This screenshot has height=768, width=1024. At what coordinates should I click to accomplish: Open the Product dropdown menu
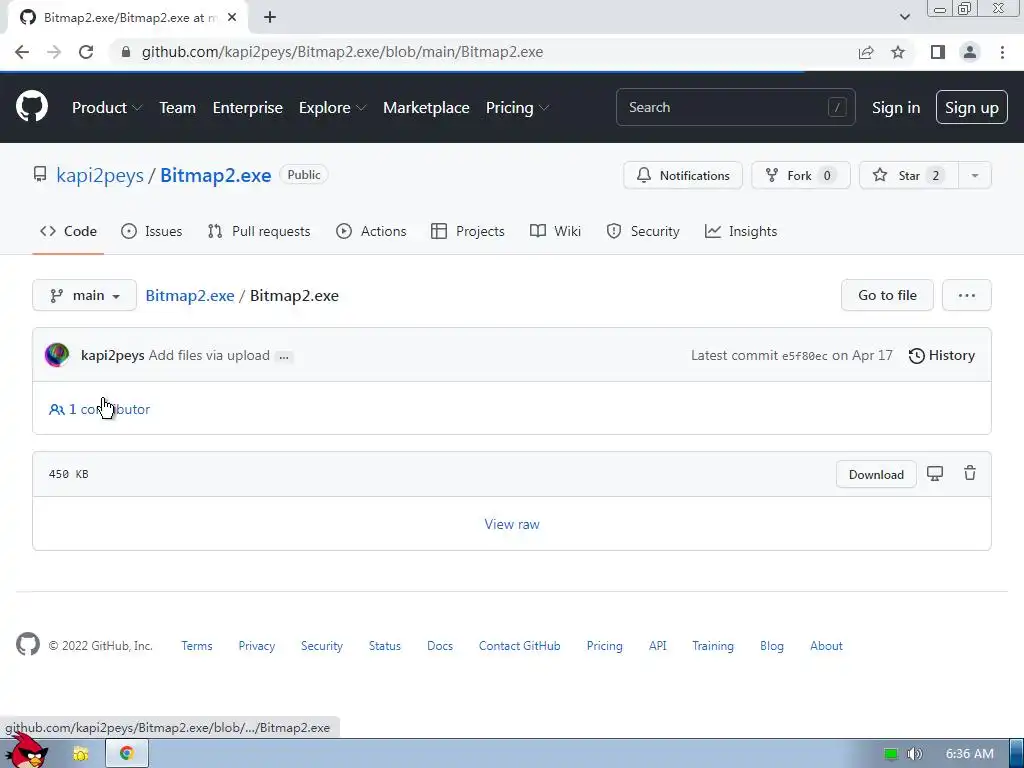coord(106,108)
